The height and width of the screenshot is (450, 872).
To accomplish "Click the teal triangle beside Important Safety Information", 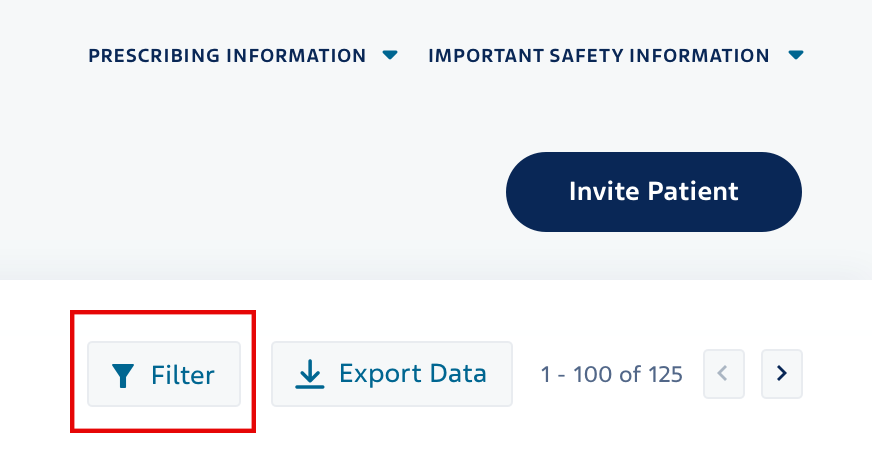I will pos(796,55).
